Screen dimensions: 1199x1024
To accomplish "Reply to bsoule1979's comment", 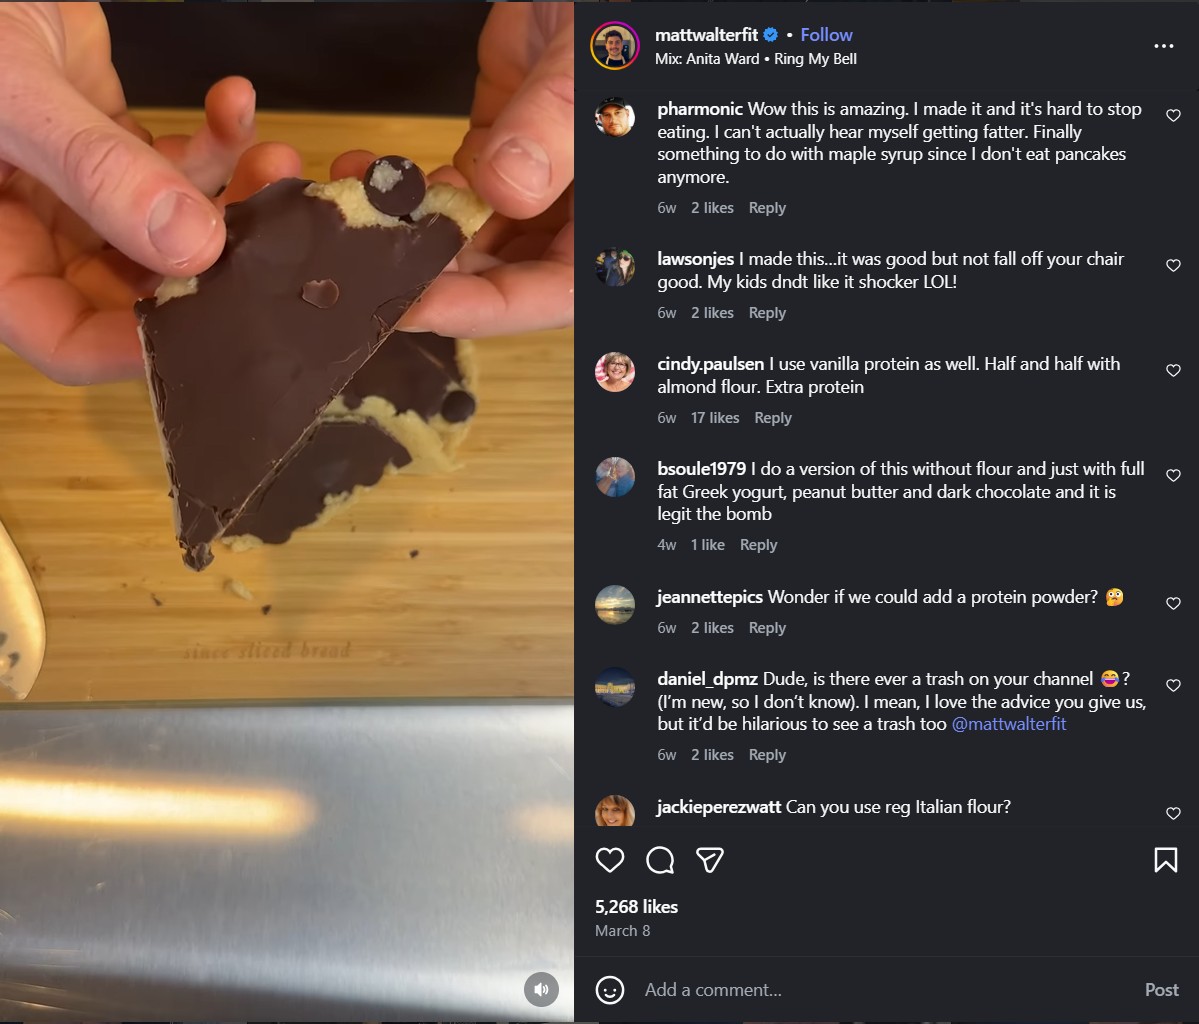I will click(x=758, y=544).
